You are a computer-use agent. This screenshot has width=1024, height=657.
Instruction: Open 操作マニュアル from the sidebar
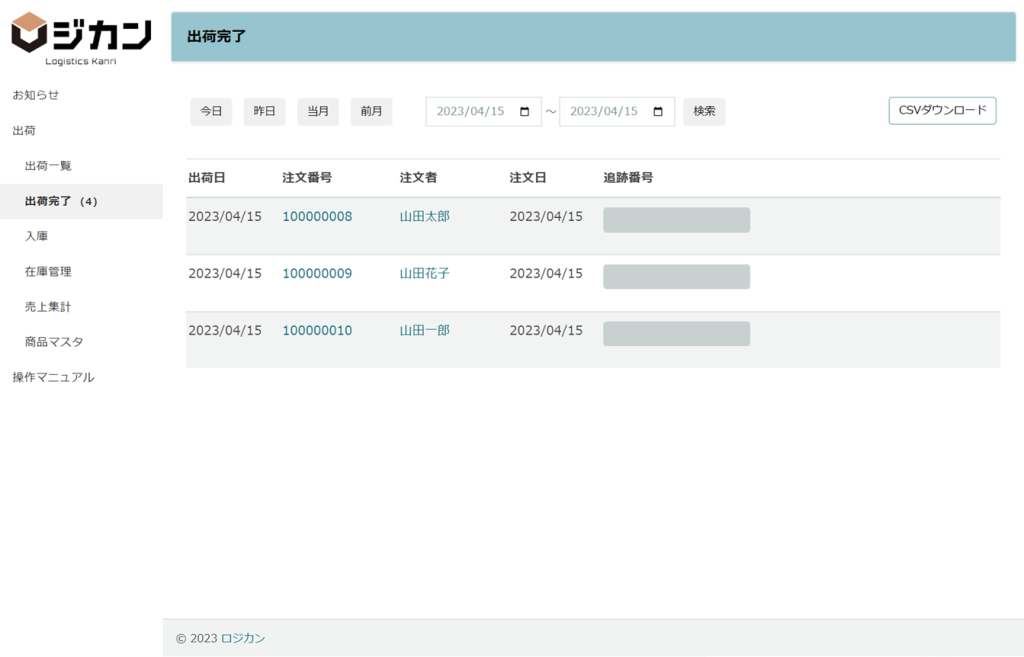(x=53, y=377)
